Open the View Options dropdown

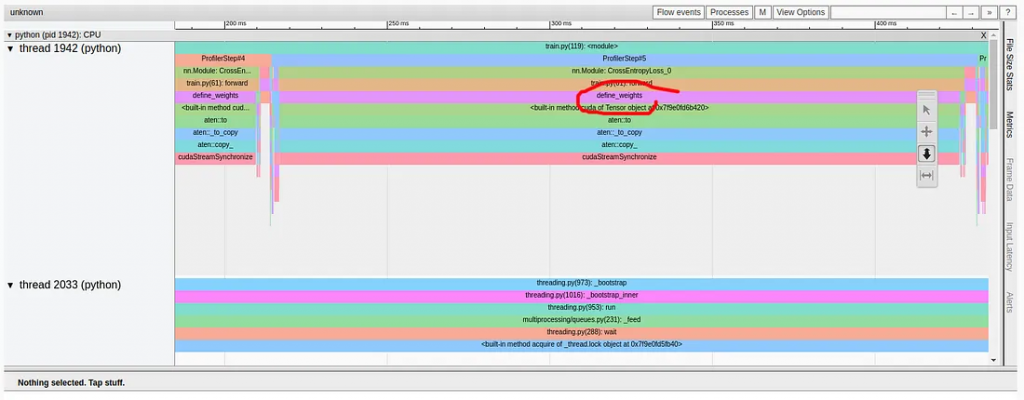click(800, 12)
